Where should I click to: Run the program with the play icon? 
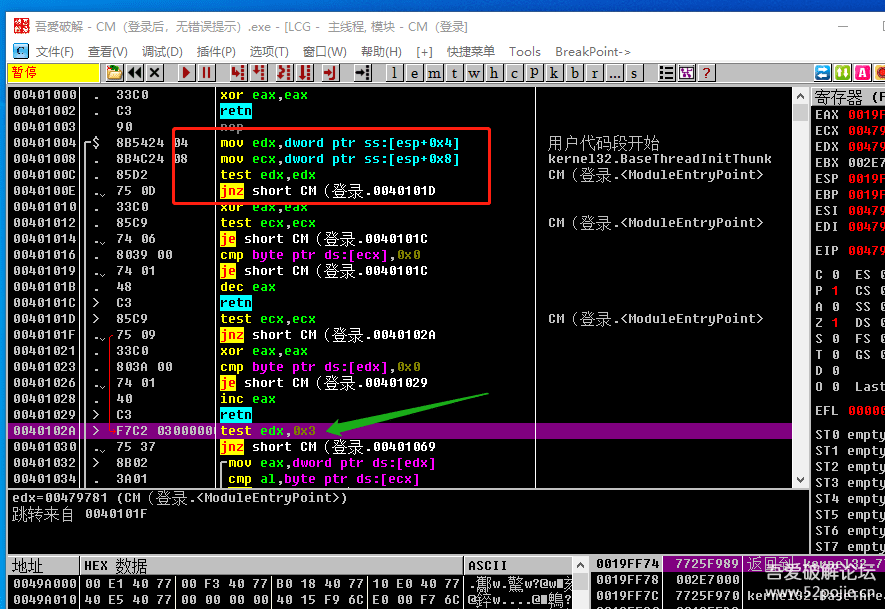[x=187, y=73]
